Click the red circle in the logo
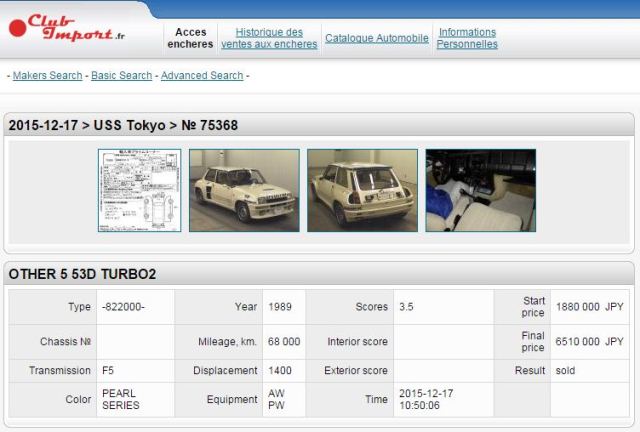Screen dimensions: 640x432 [x=18, y=29]
